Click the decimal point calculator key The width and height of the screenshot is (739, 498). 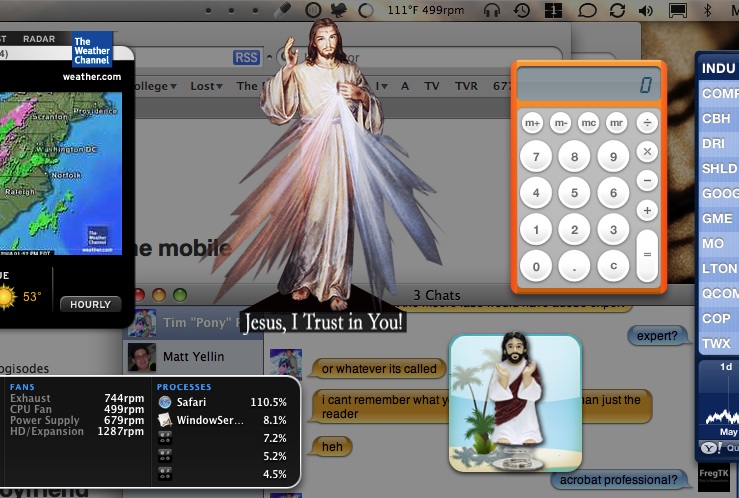coord(574,266)
